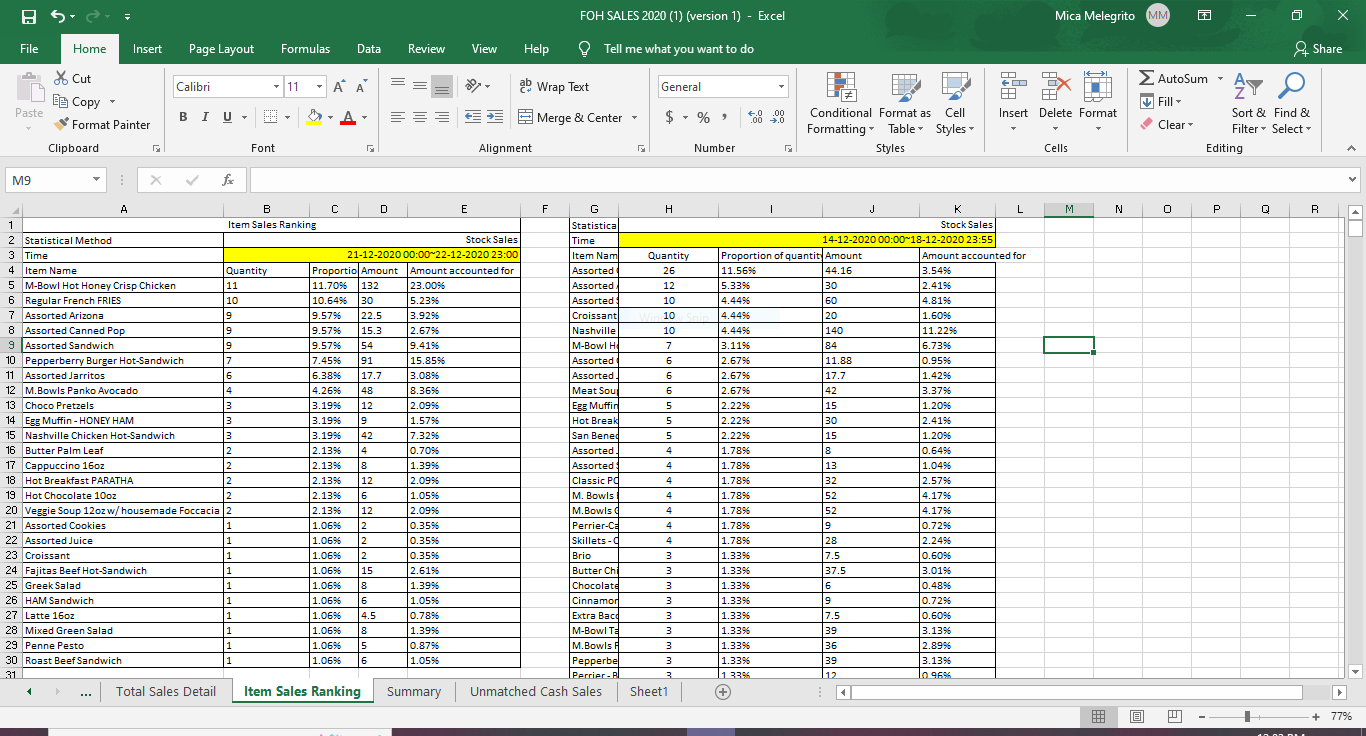Click the zoom slider handle
1366x736 pixels.
click(1247, 717)
